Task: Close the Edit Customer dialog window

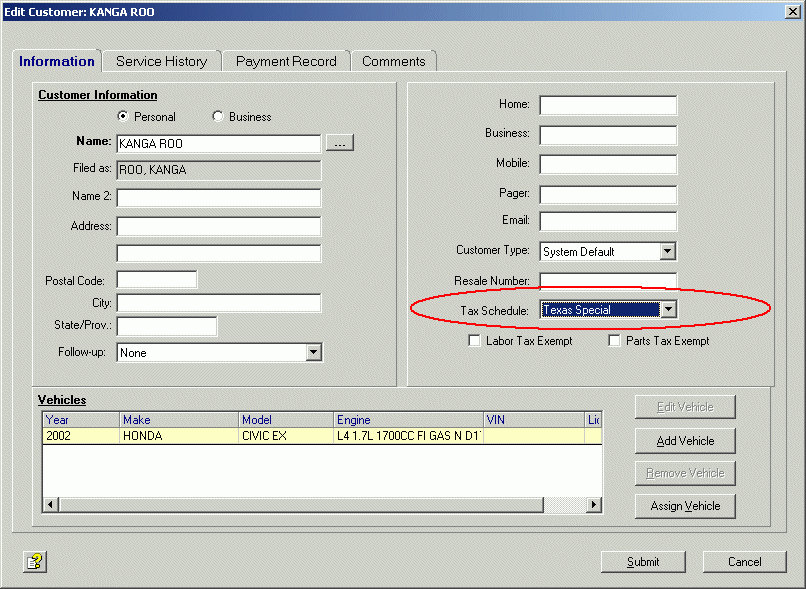Action: 792,11
